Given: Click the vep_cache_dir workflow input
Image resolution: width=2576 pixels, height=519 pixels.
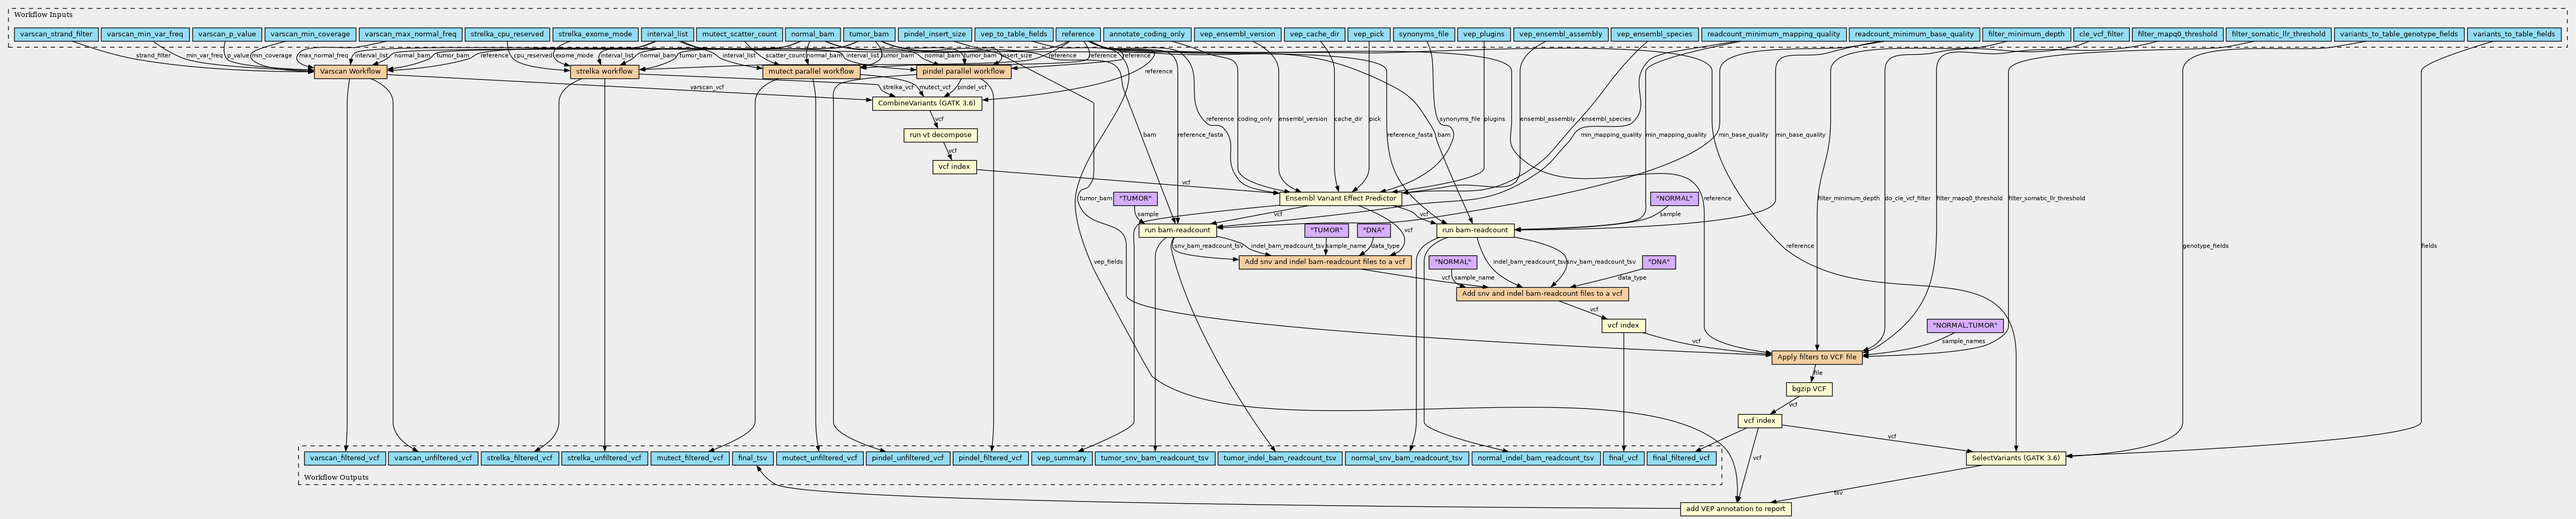Looking at the screenshot, I should coord(1313,34).
